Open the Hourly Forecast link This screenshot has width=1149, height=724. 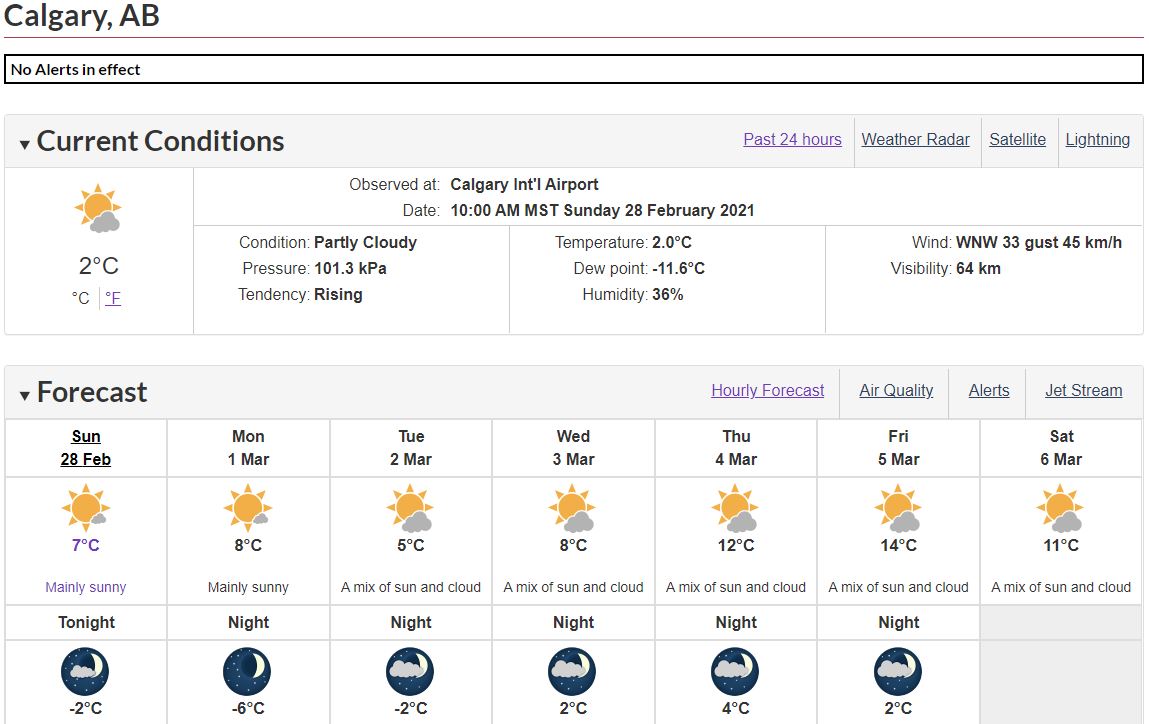click(767, 391)
